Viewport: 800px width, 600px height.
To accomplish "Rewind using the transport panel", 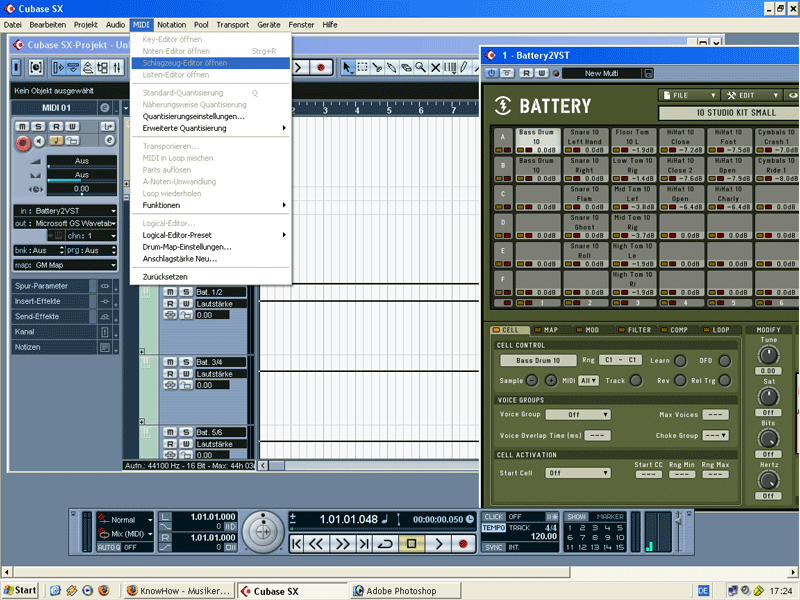I will [x=316, y=544].
